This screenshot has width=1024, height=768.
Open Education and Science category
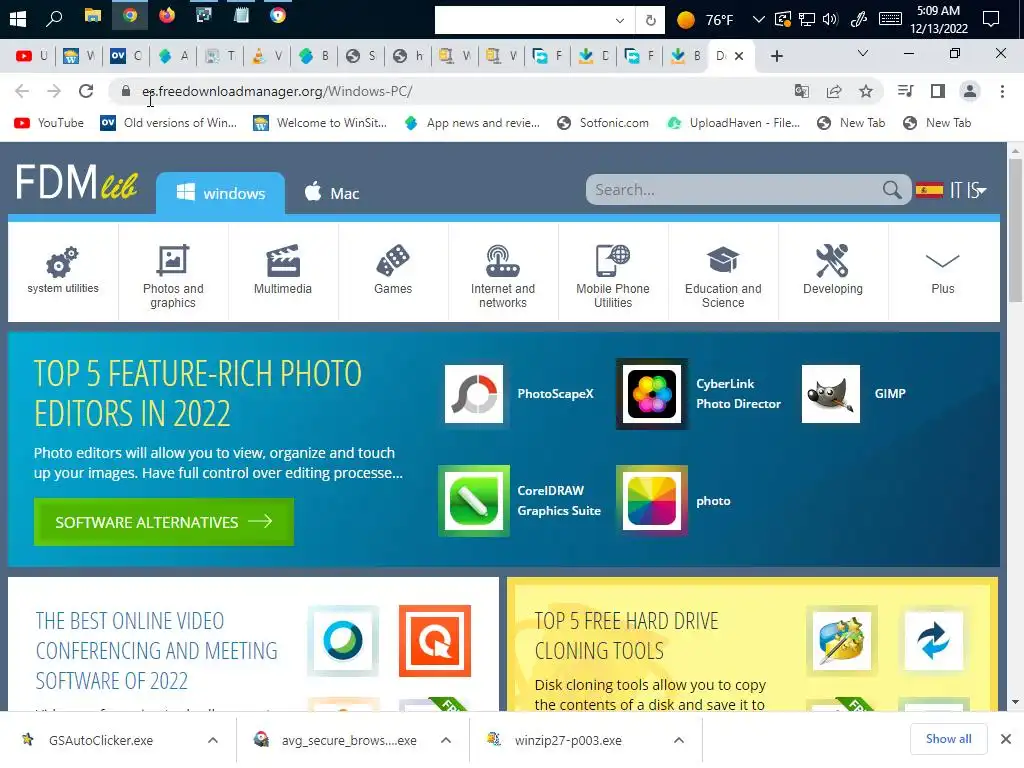point(723,272)
